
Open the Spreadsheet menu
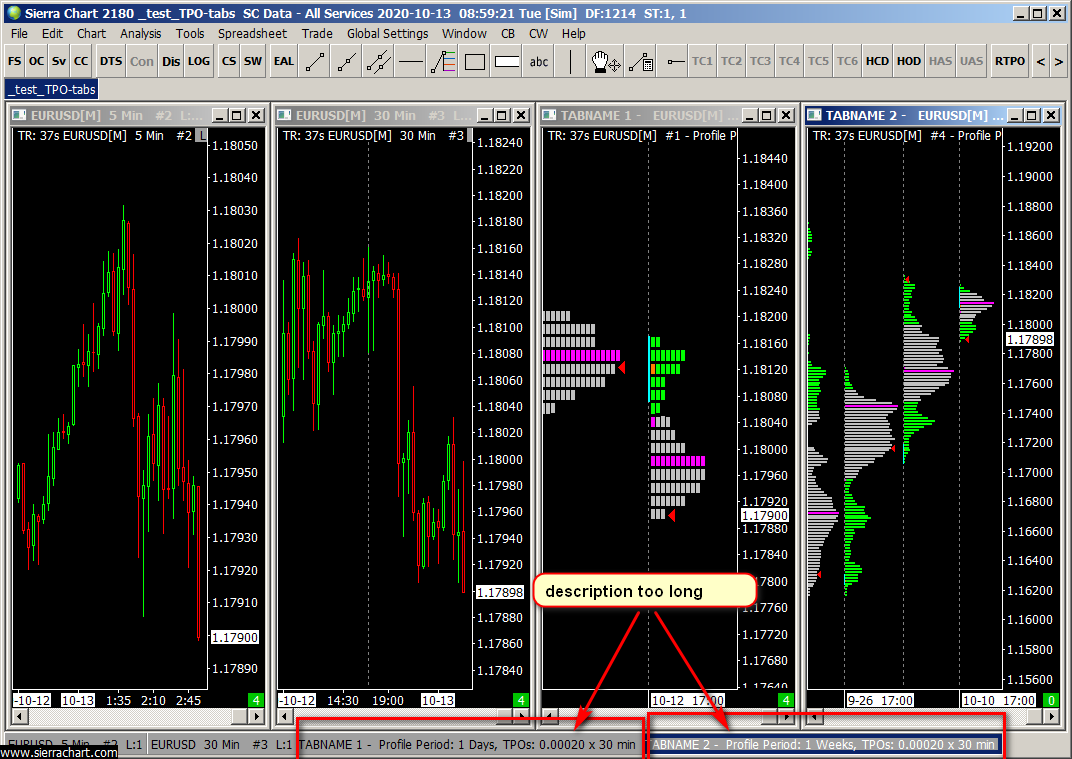pyautogui.click(x=252, y=34)
